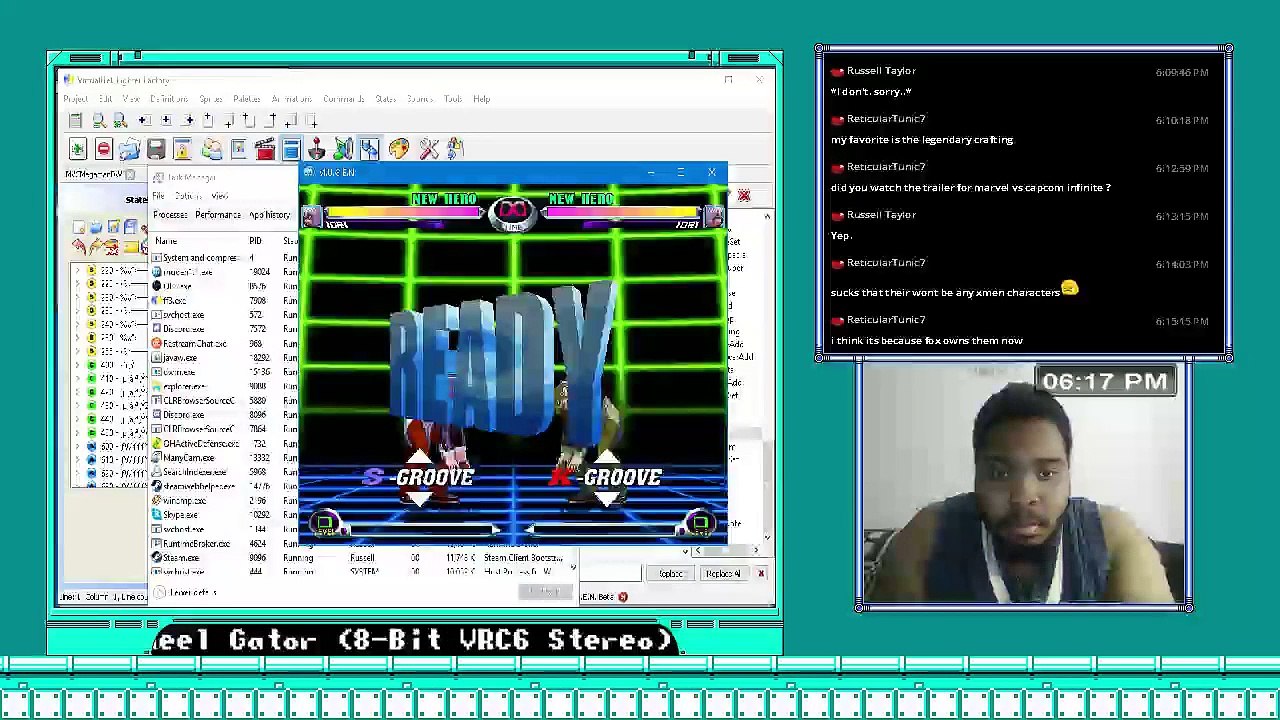
Task: Select the SearchIndexer.exe process row
Action: pyautogui.click(x=224, y=472)
